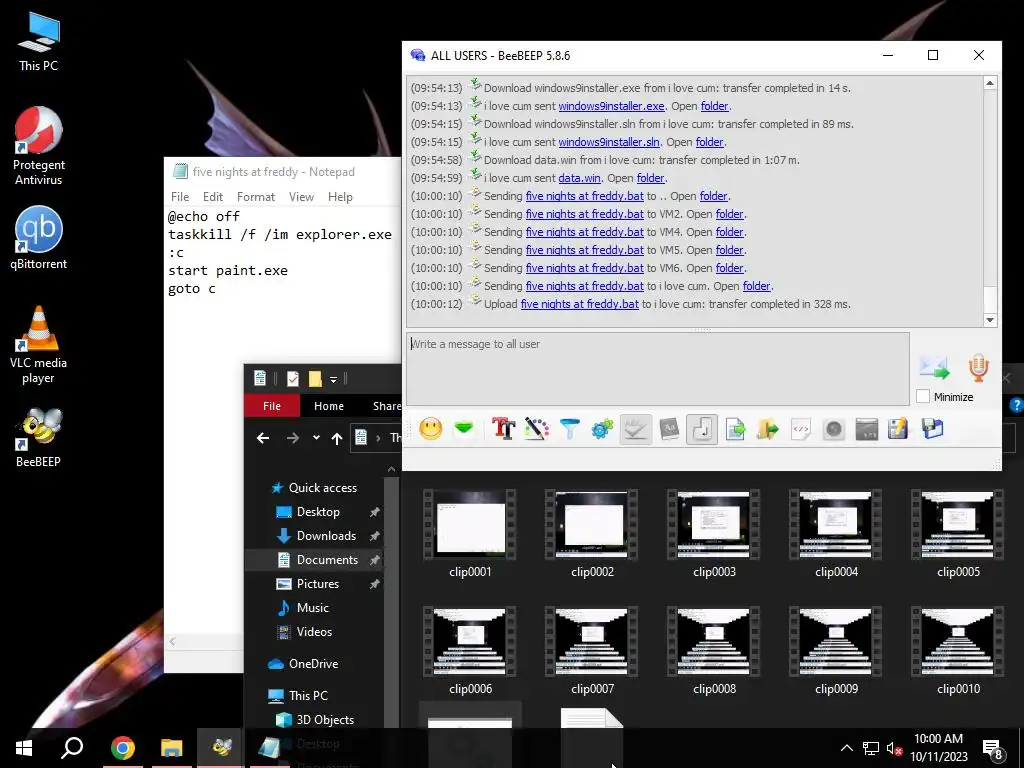1024x768 pixels.
Task: Click the send message envelope arrow icon
Action: click(x=935, y=368)
